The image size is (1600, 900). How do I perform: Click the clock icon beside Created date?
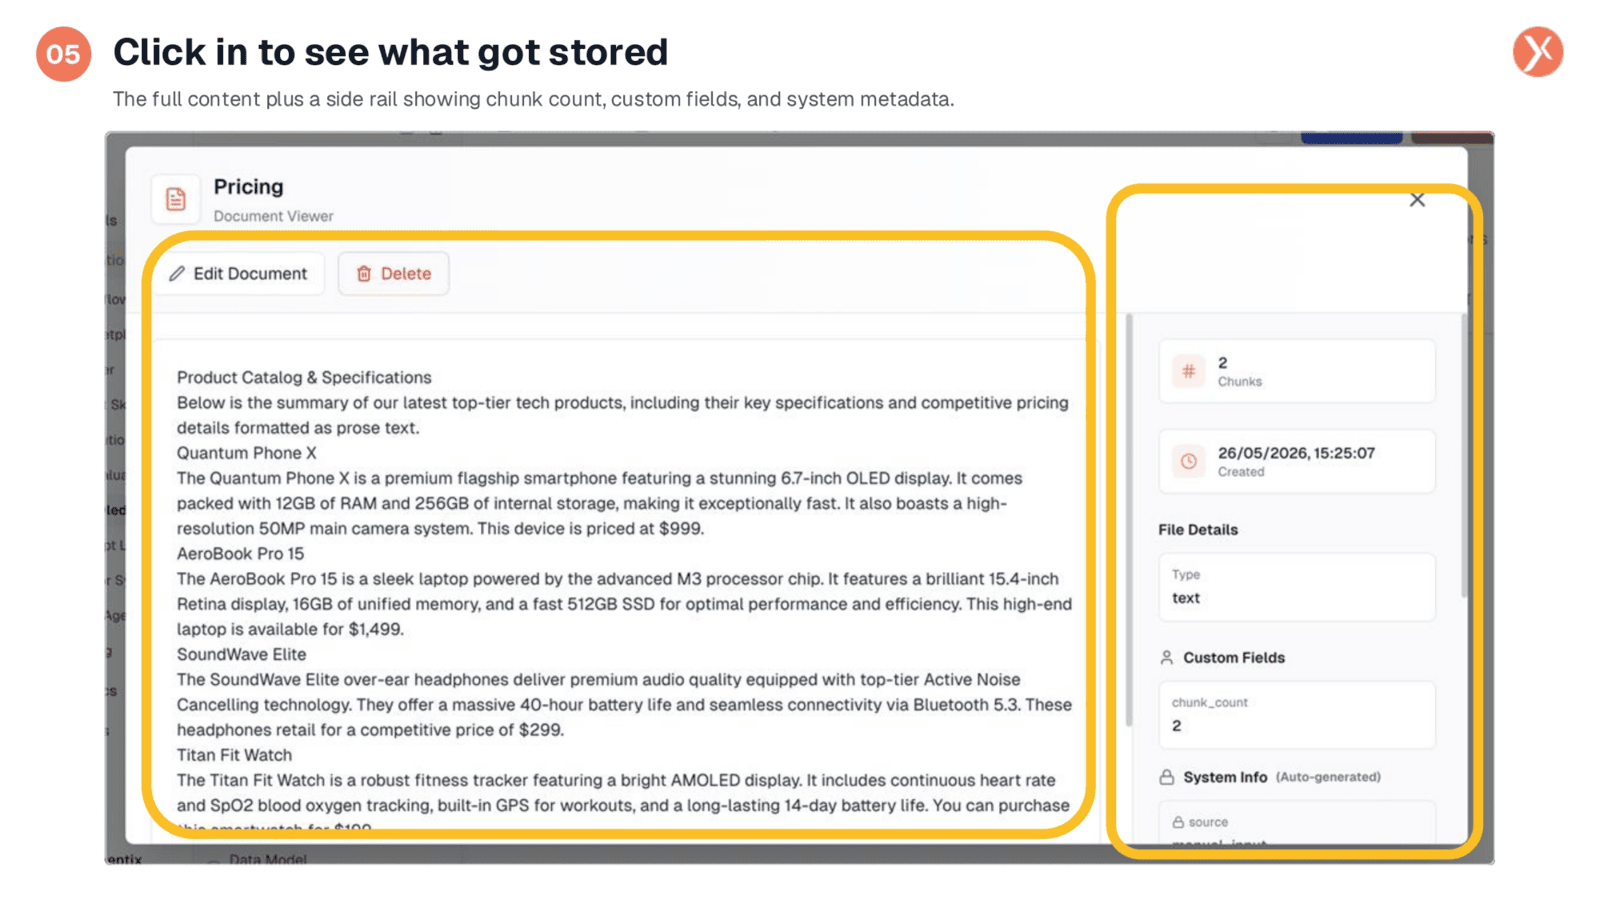click(1188, 461)
